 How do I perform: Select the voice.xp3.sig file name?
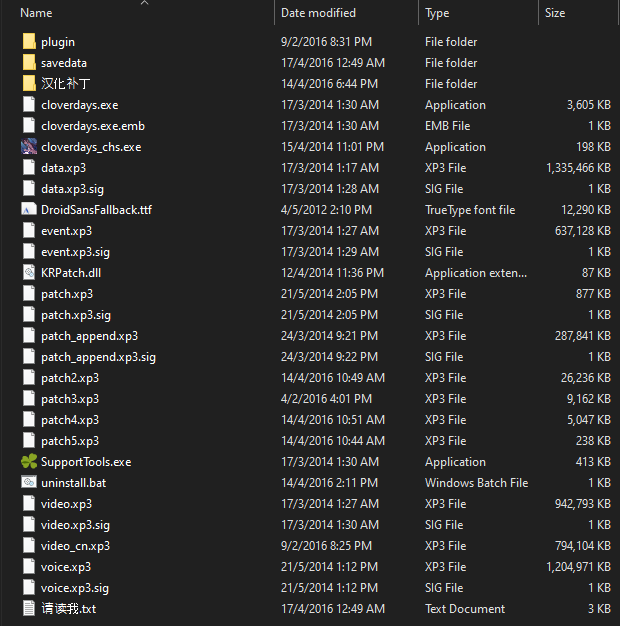75,588
